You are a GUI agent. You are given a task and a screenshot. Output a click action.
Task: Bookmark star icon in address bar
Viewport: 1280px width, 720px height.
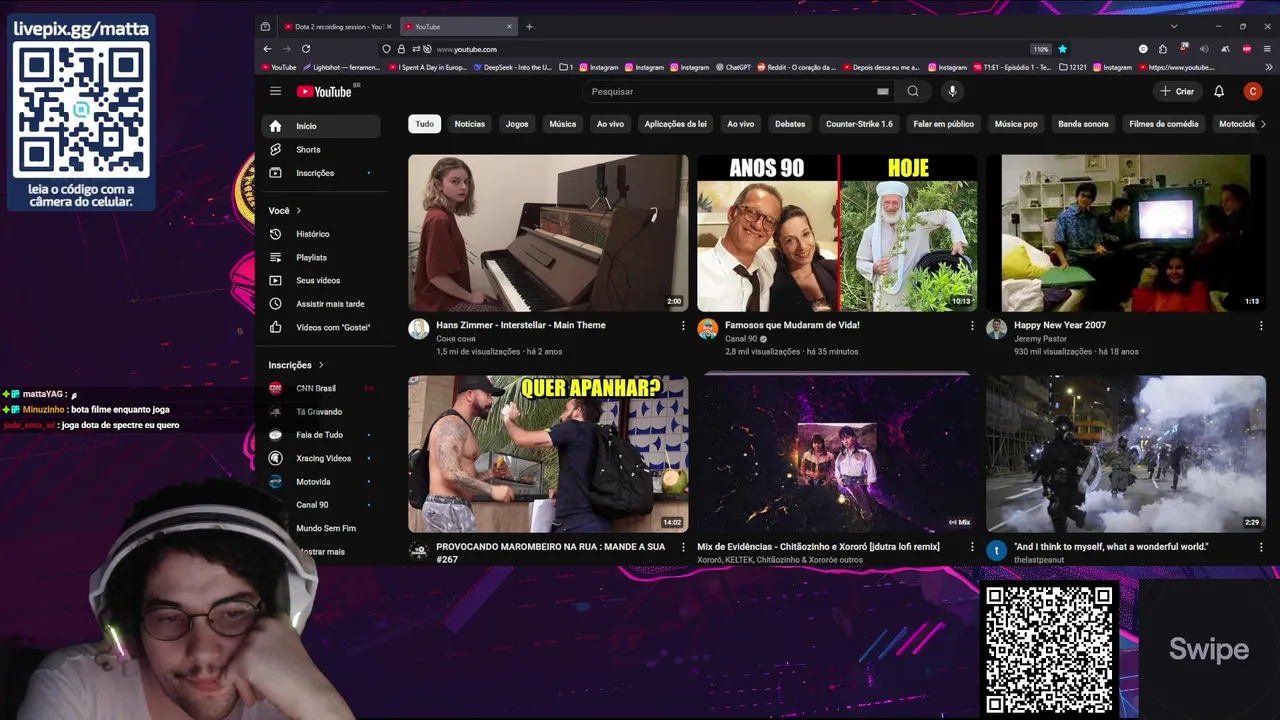[x=1062, y=49]
